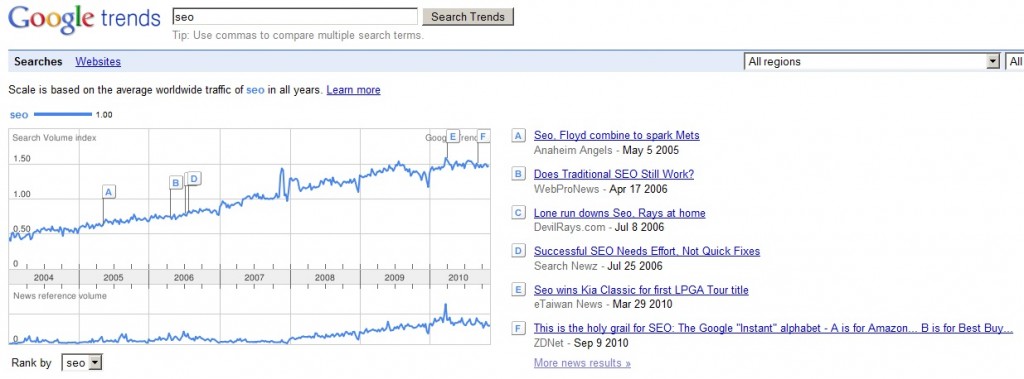Viewport: 1024px width, 379px height.
Task: Open the Rank by seo dropdown
Action: coord(82,363)
